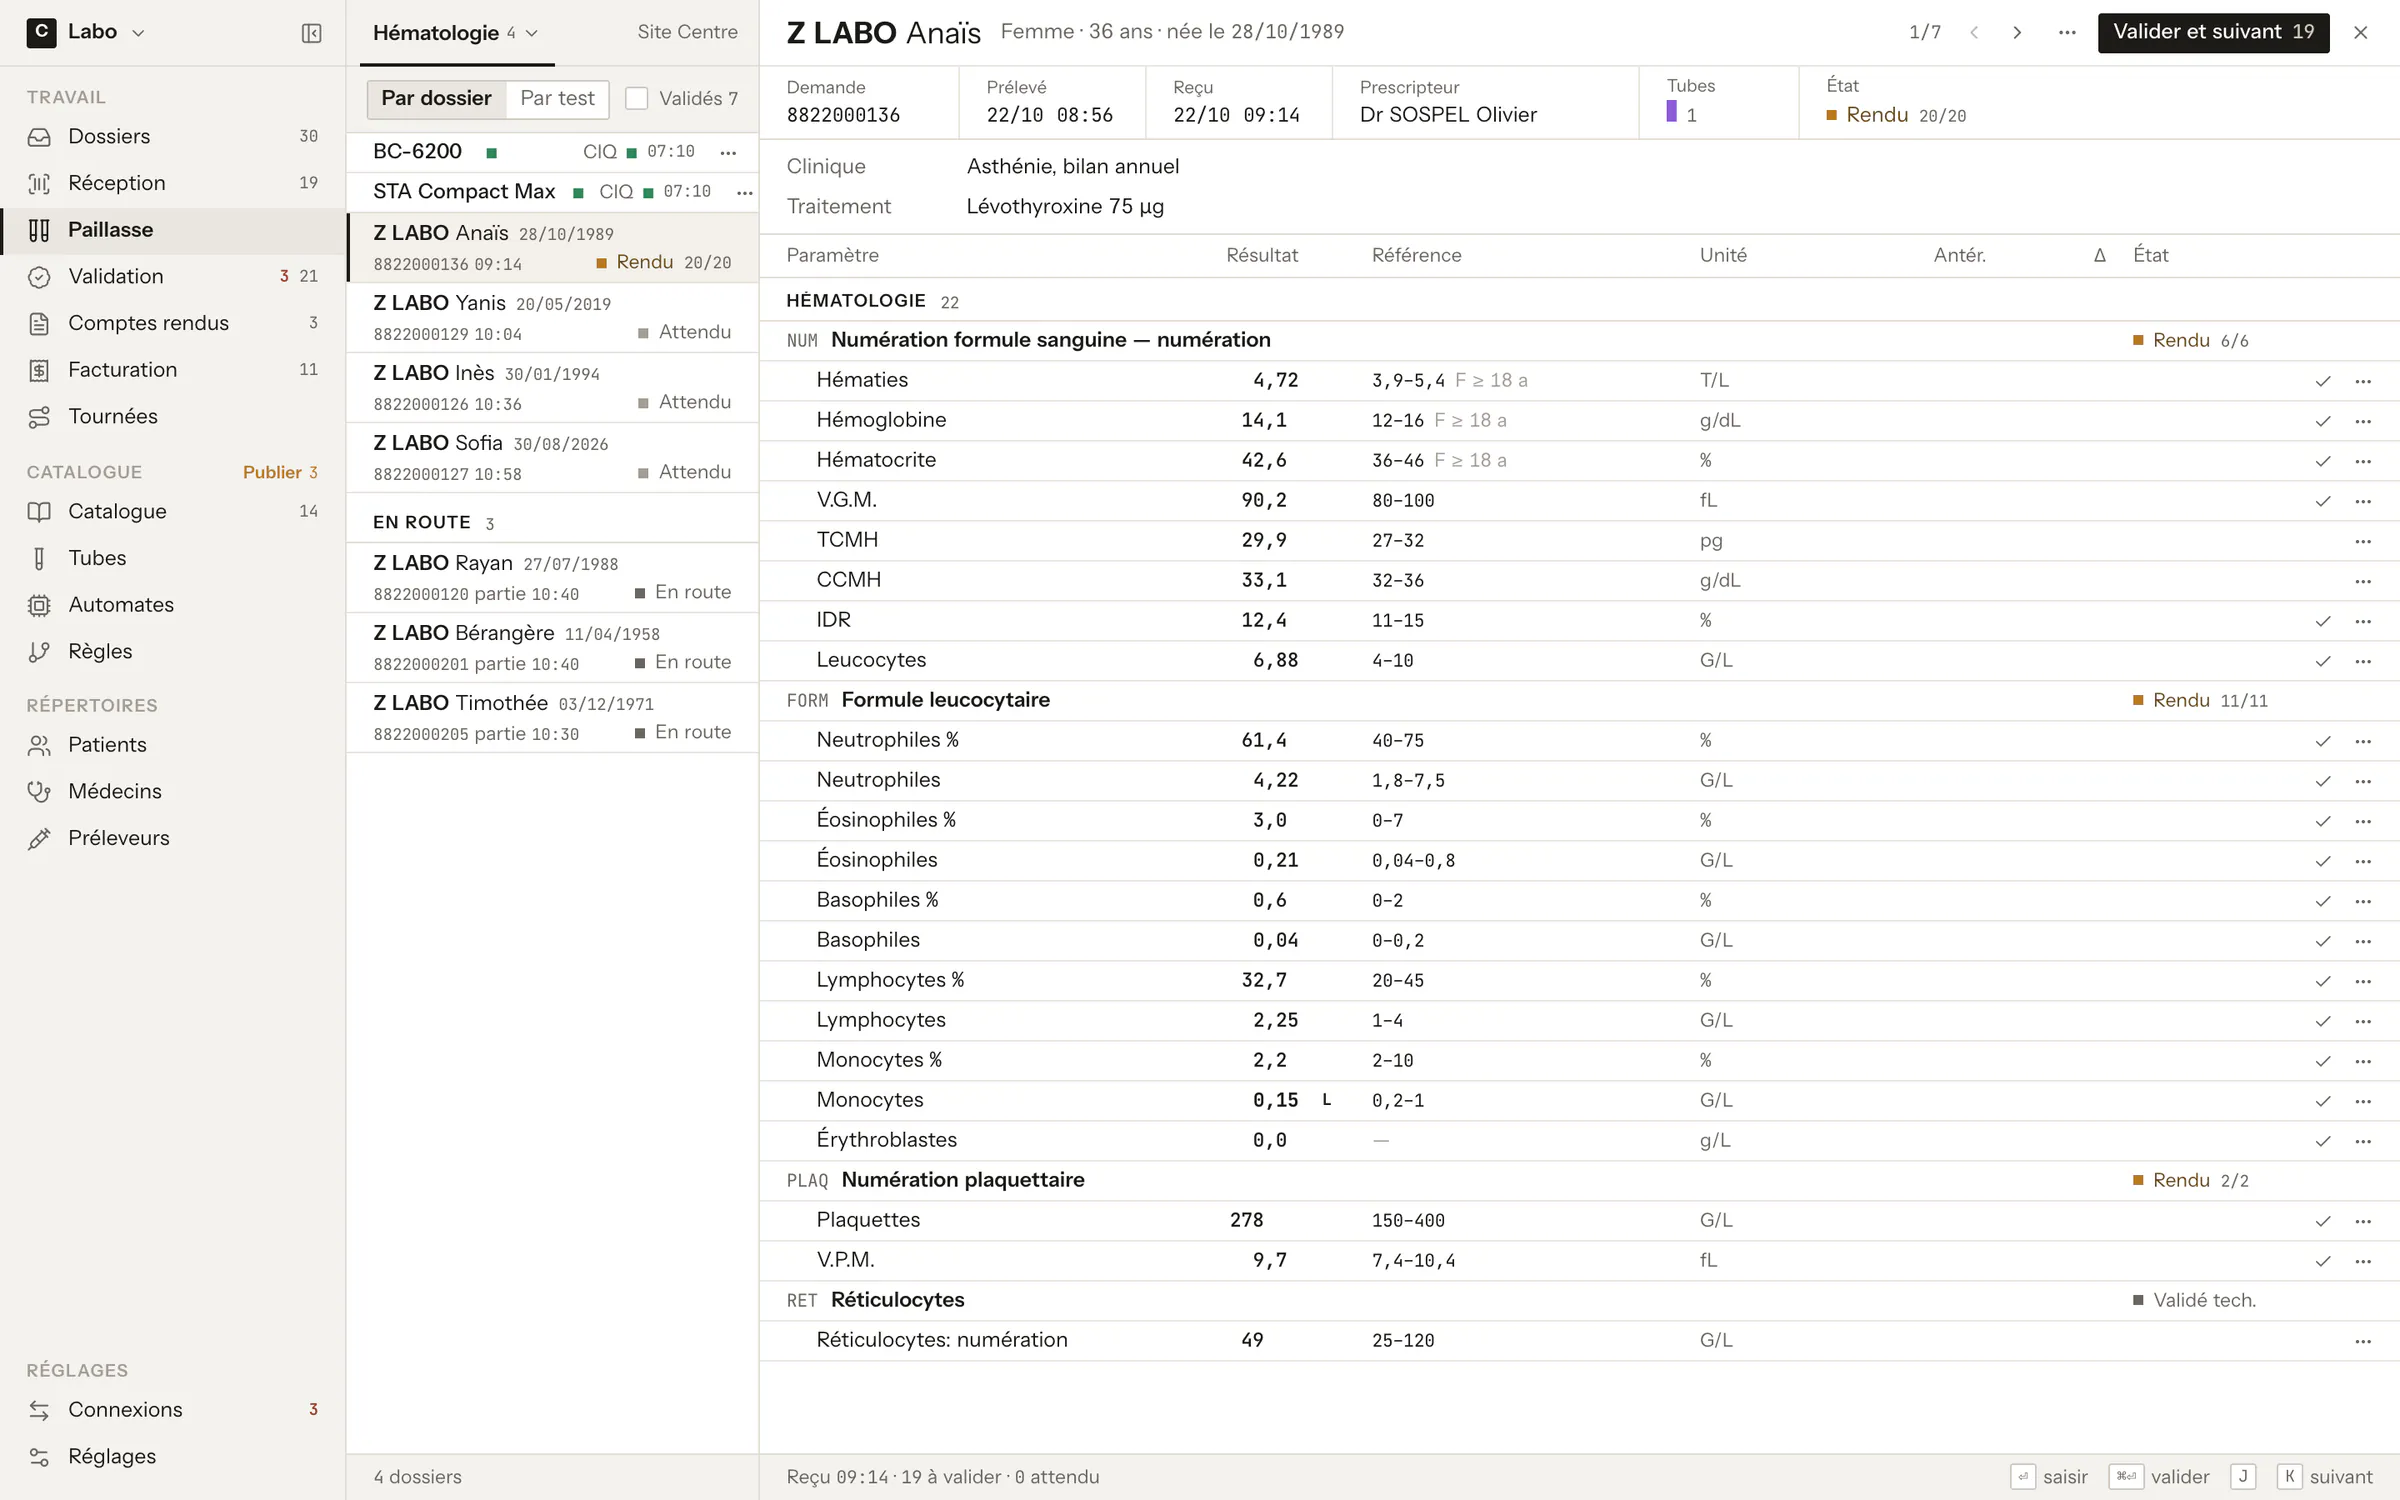Open Facturation in sidebar
The width and height of the screenshot is (2400, 1500).
(173, 370)
